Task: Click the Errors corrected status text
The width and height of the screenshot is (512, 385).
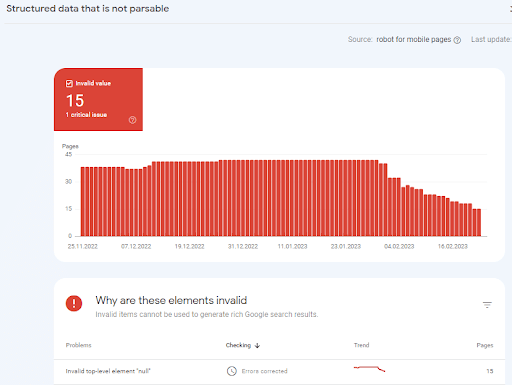Action: [264, 371]
